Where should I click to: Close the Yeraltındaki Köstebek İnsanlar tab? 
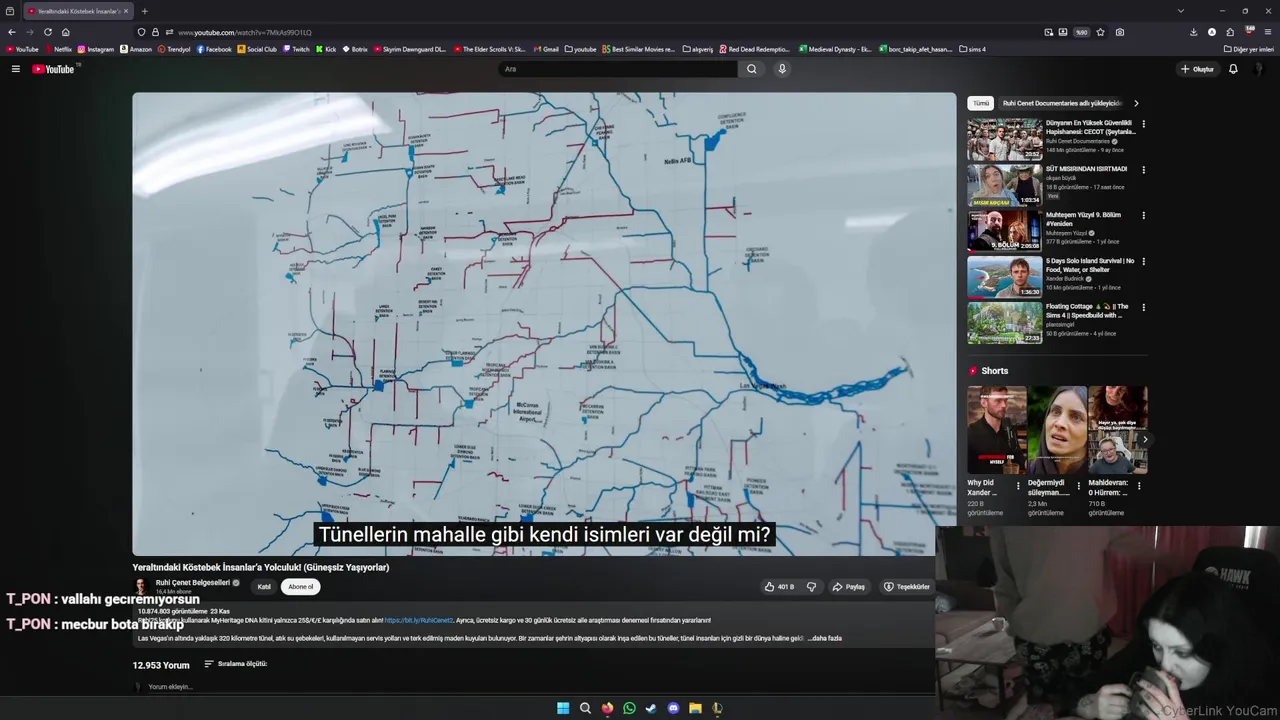126,11
